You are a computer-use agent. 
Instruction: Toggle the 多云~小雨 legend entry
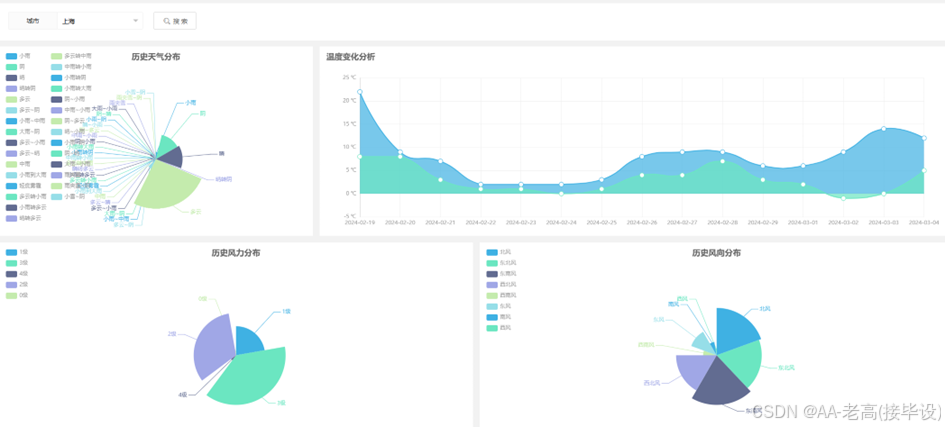click(25, 142)
